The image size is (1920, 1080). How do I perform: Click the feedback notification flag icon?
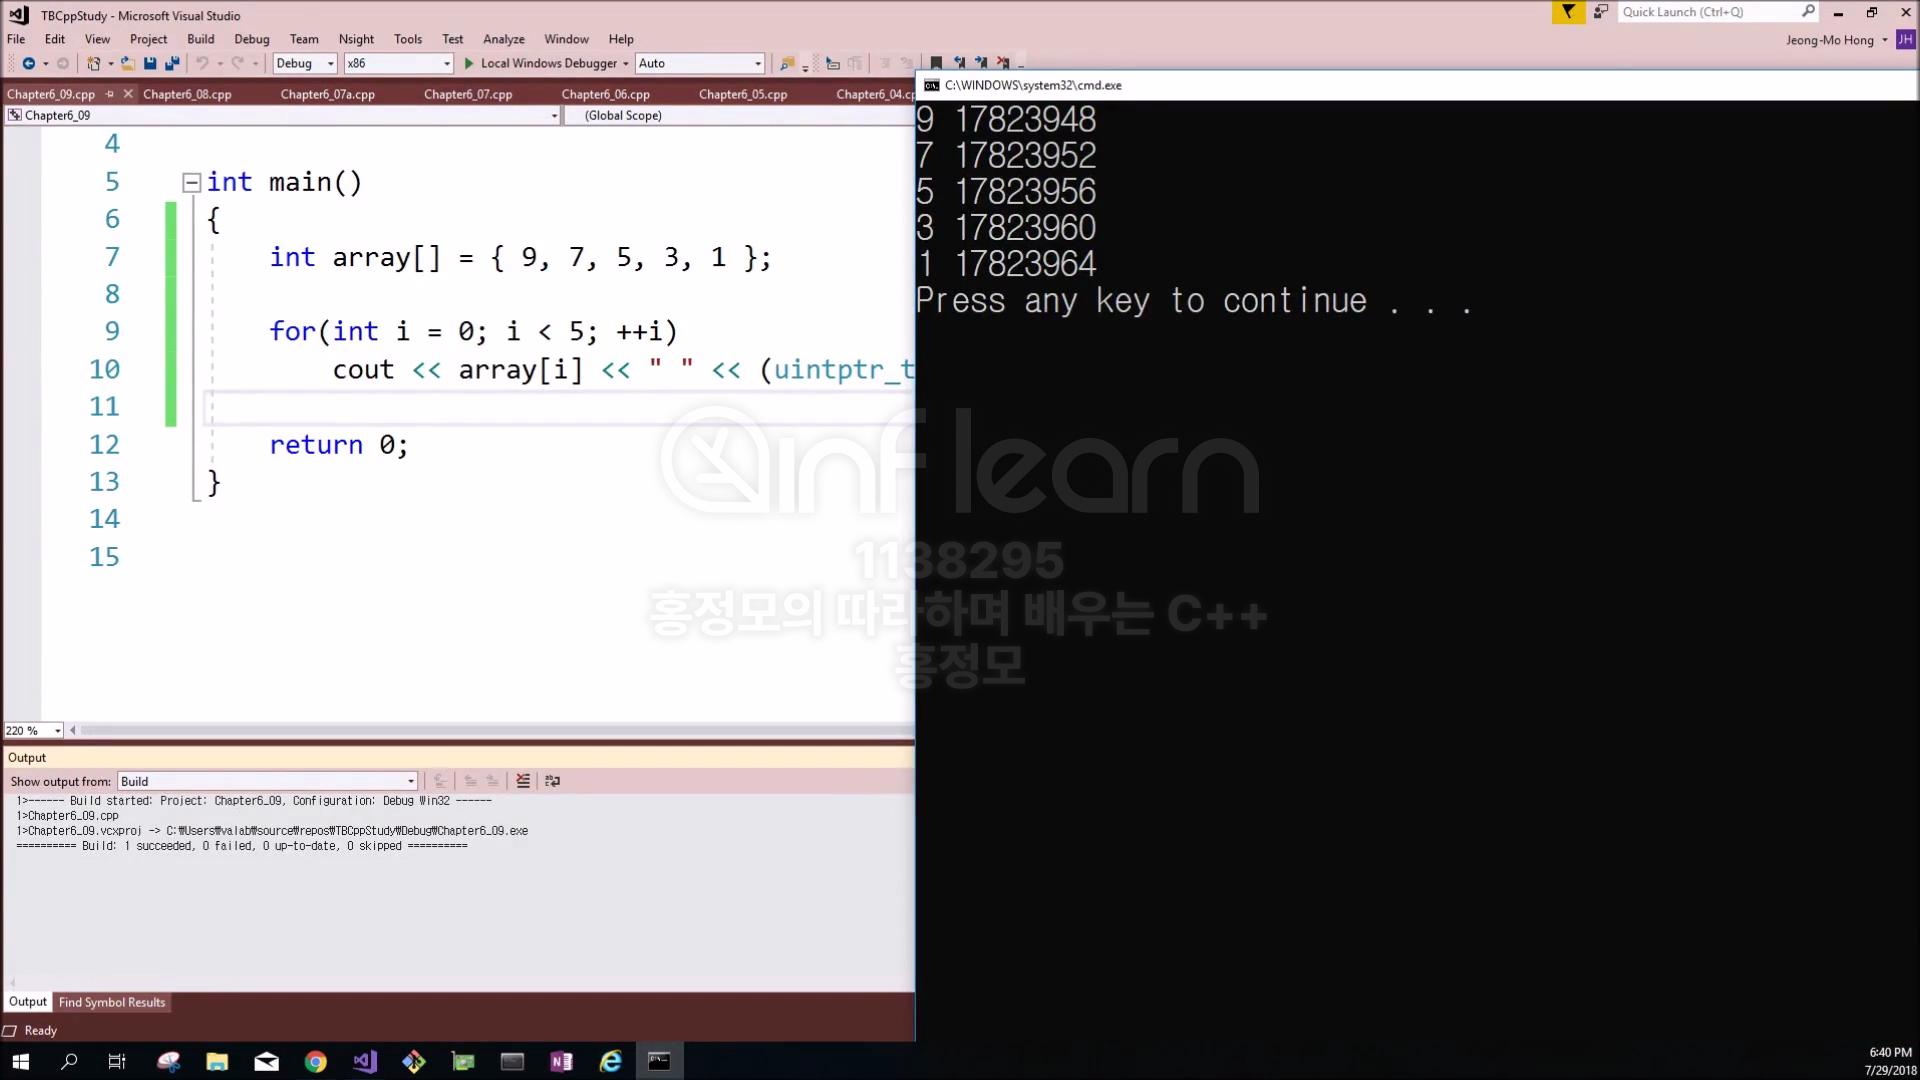[1567, 12]
